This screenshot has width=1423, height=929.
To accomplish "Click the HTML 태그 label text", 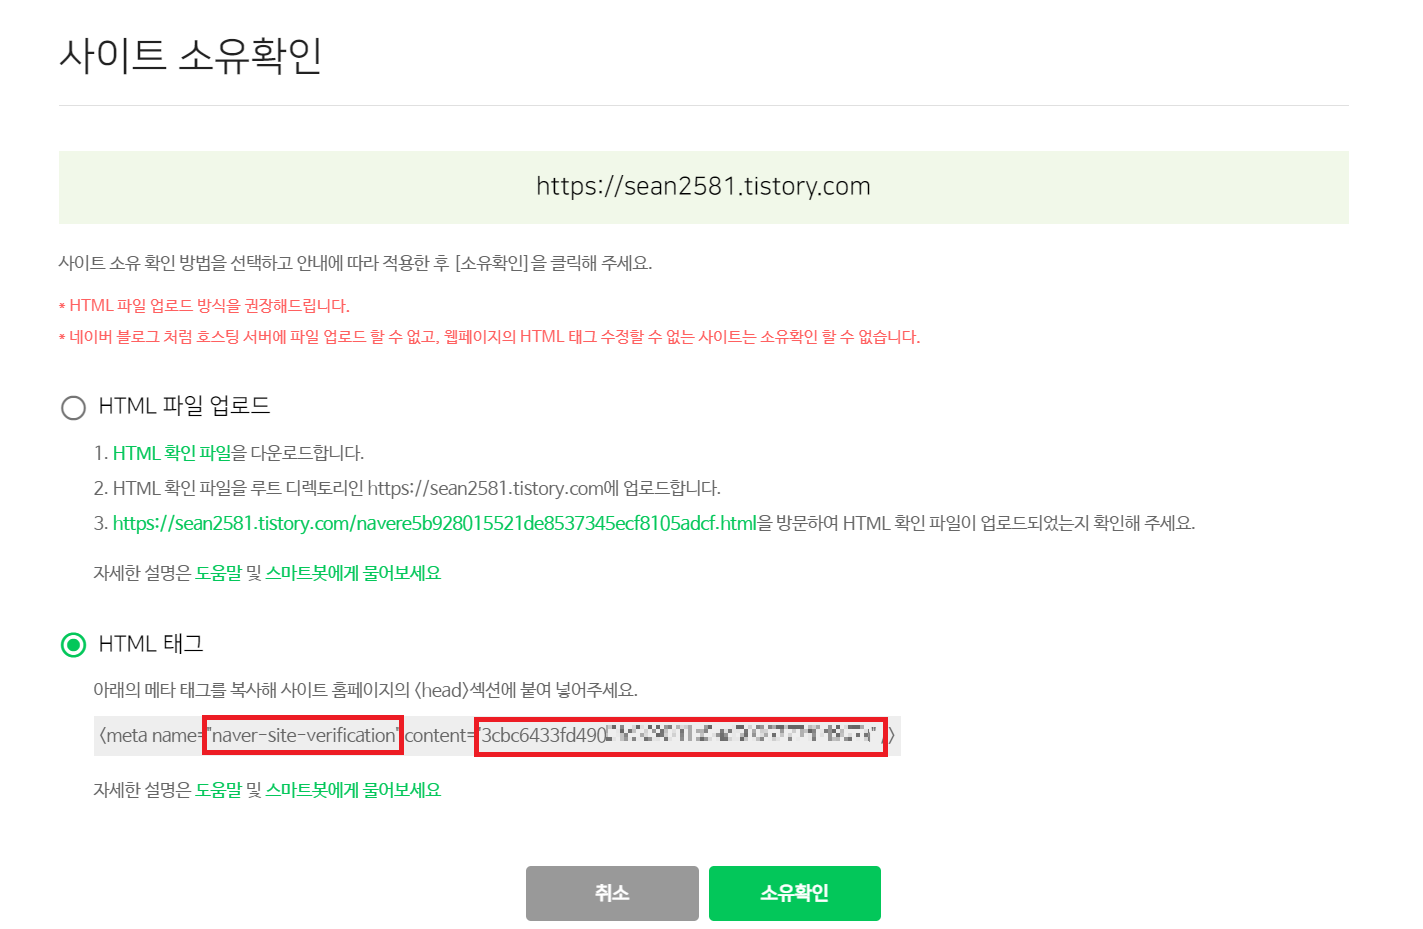I will 151,644.
